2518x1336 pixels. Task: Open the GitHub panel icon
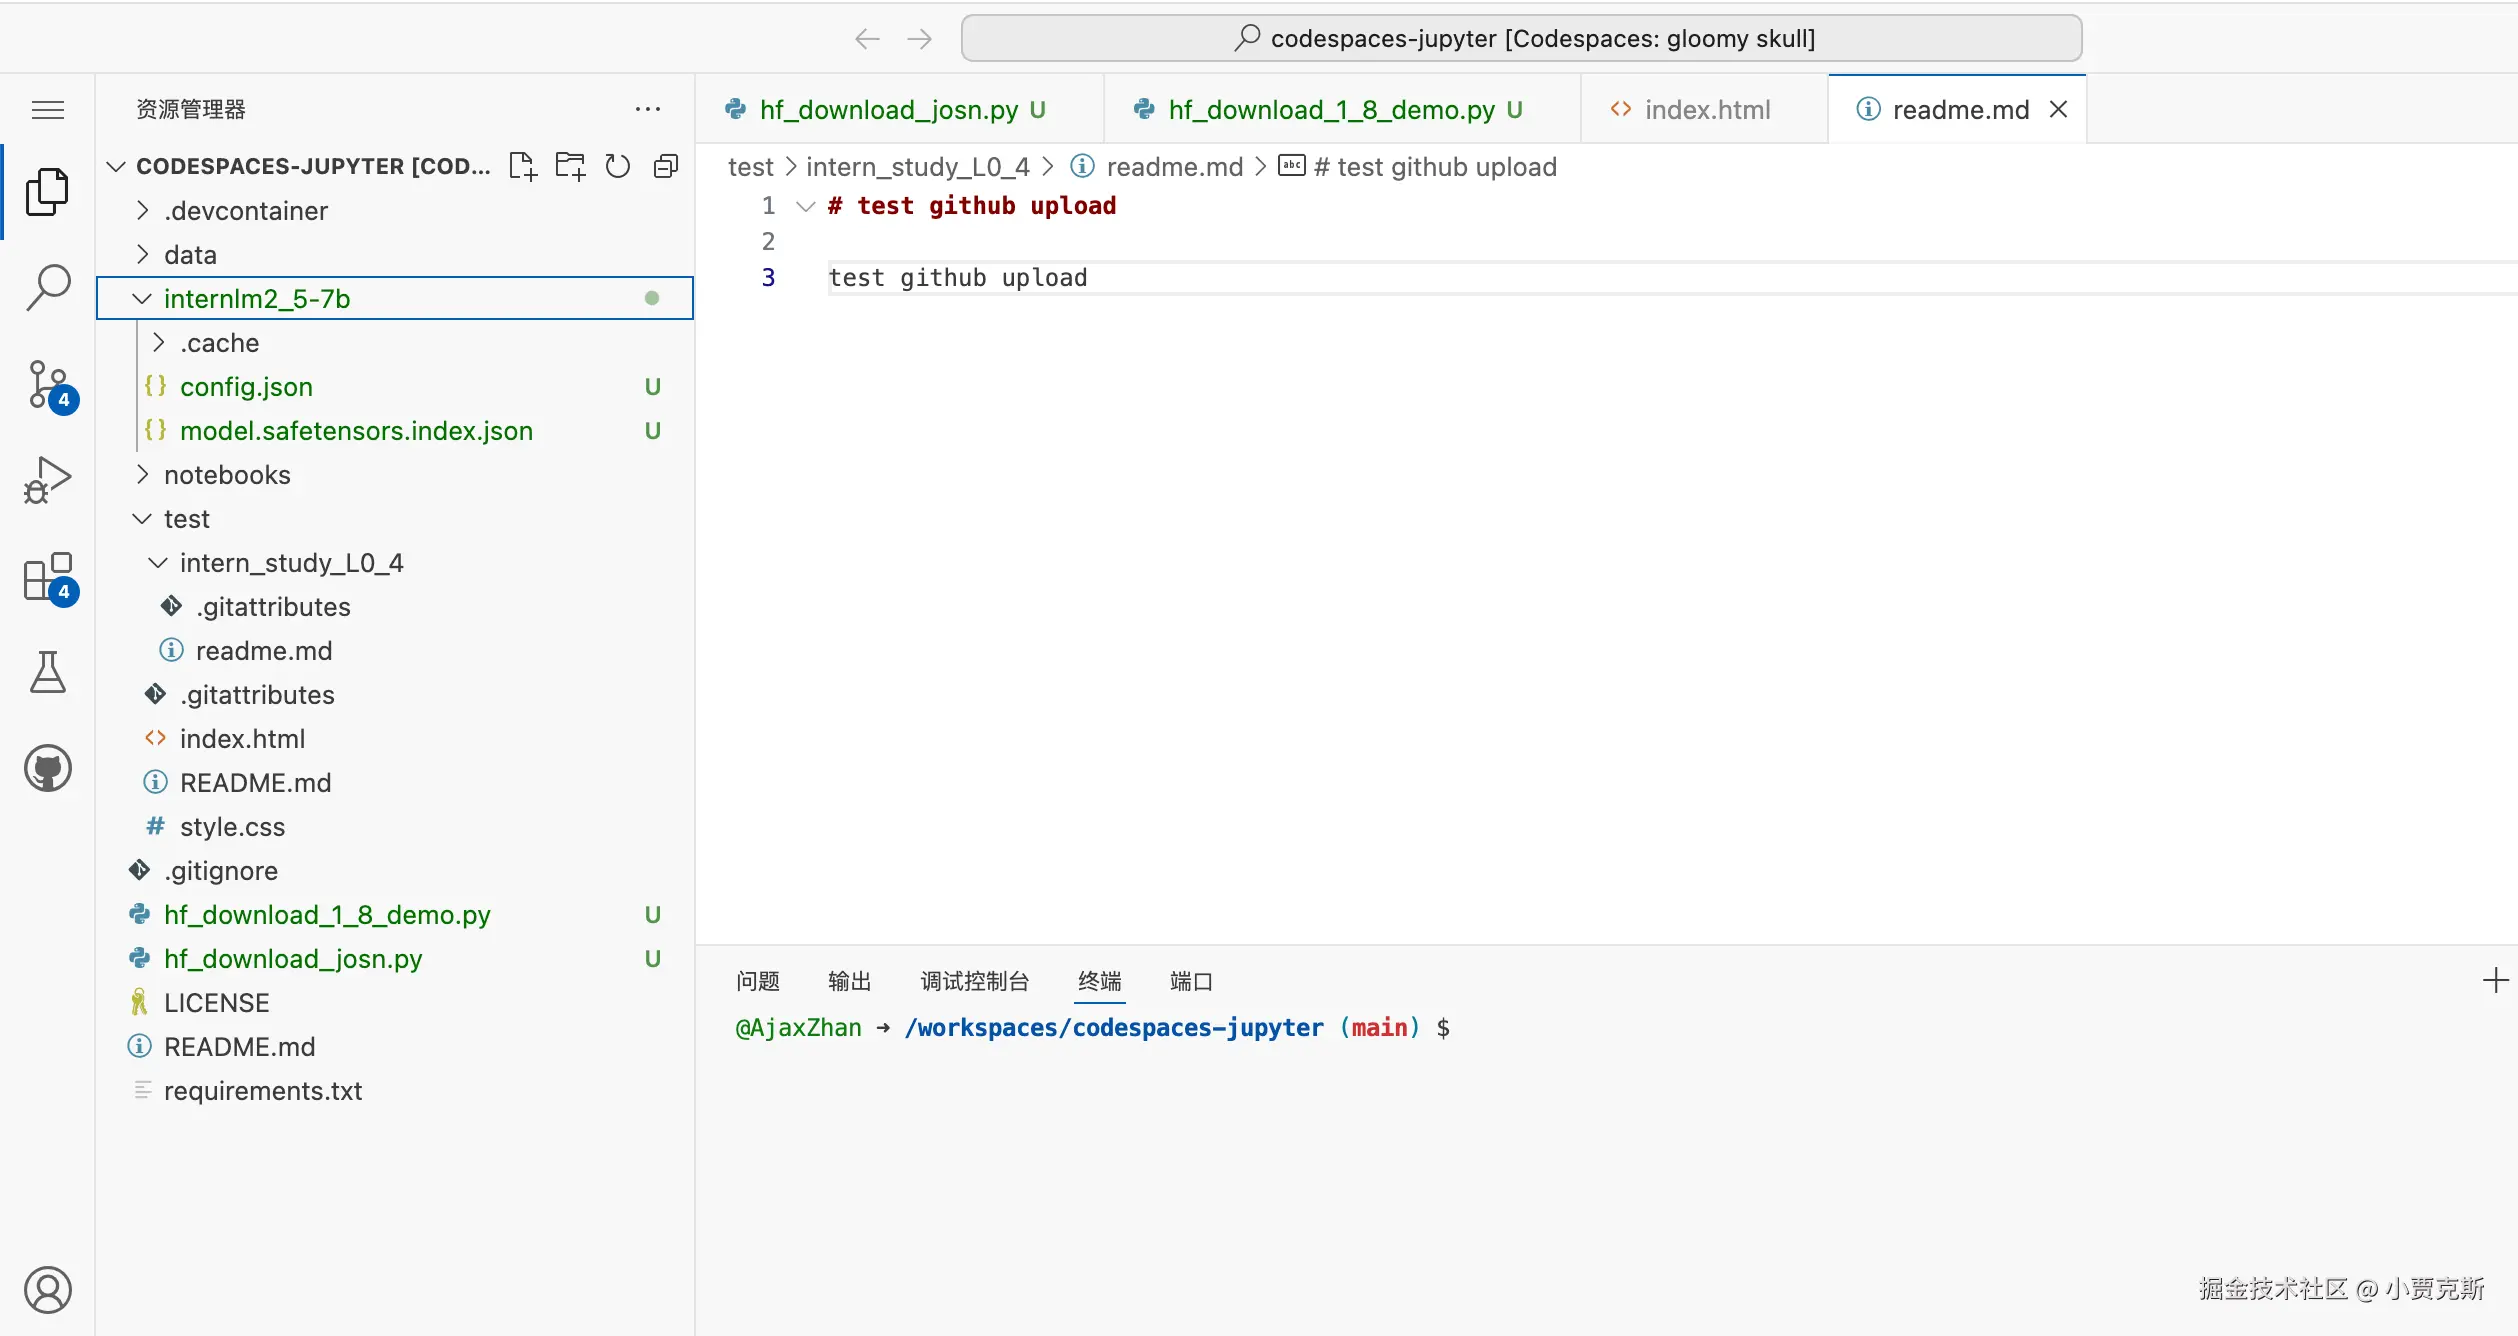click(48, 768)
